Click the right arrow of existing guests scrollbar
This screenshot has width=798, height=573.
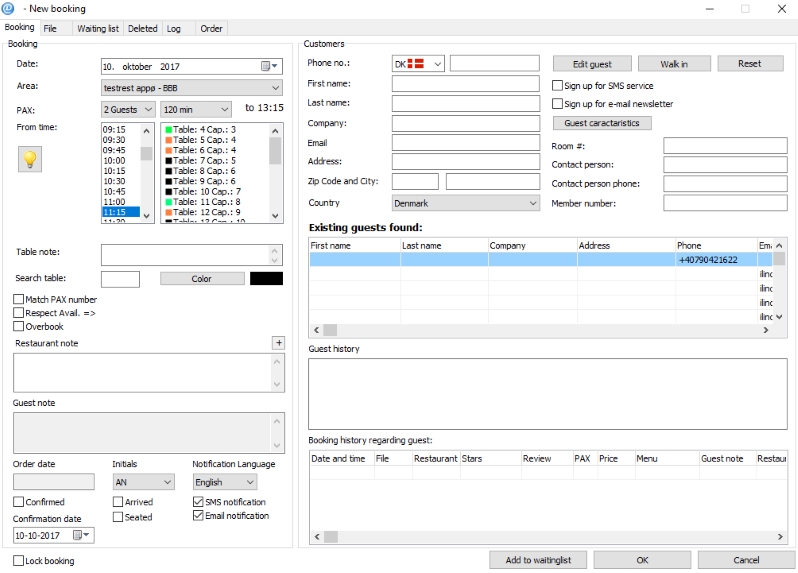pyautogui.click(x=765, y=330)
